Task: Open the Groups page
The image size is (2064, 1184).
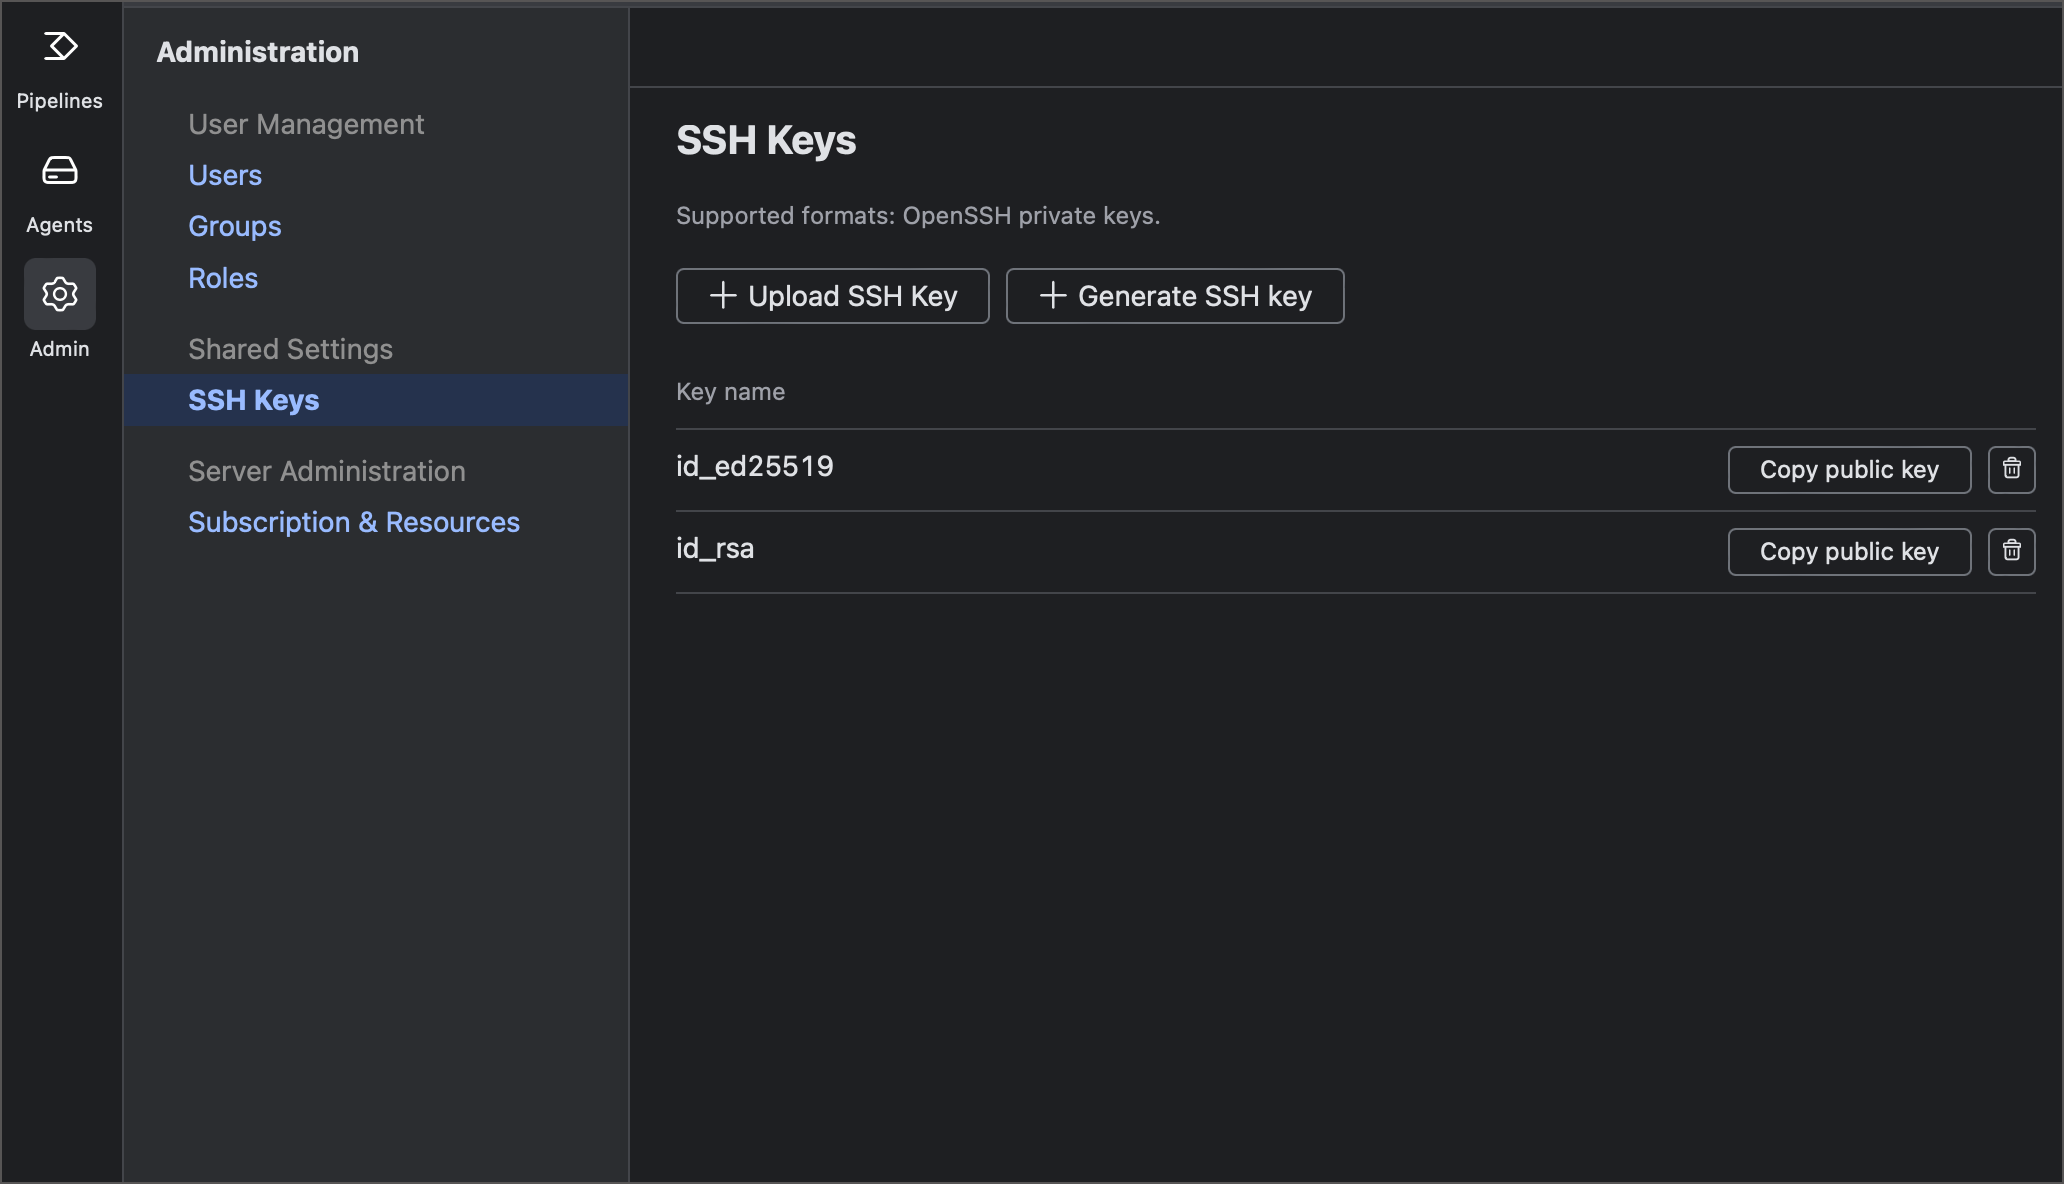Action: (x=234, y=226)
